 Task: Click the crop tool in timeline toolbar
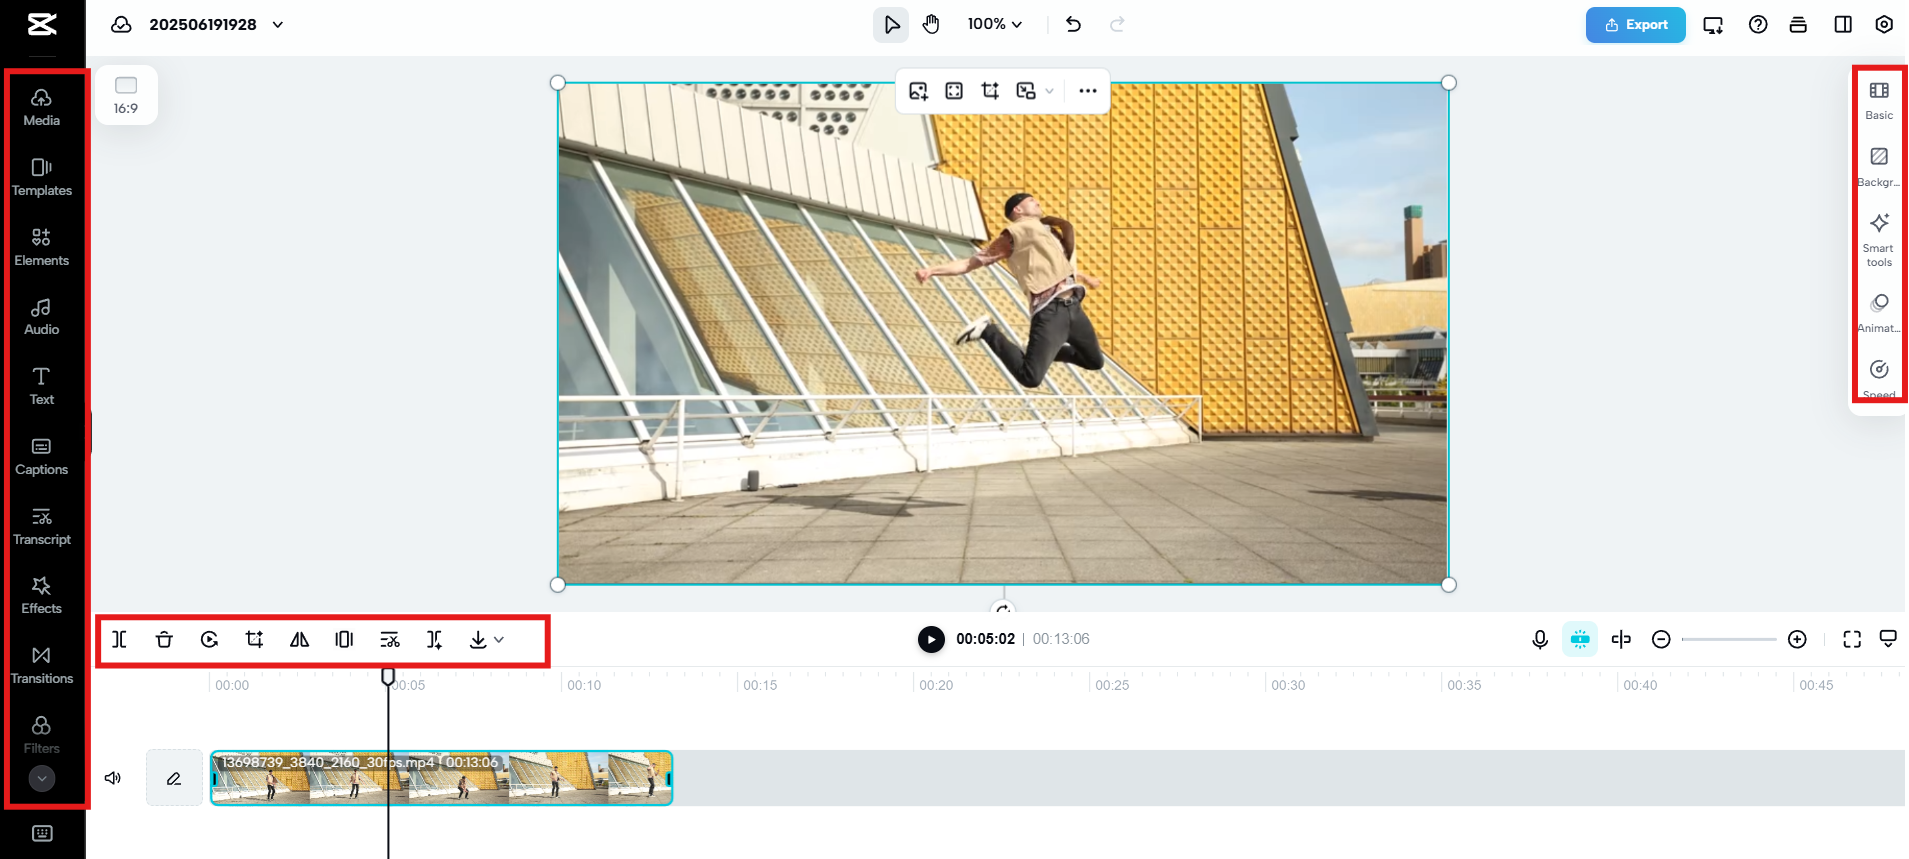(x=254, y=639)
